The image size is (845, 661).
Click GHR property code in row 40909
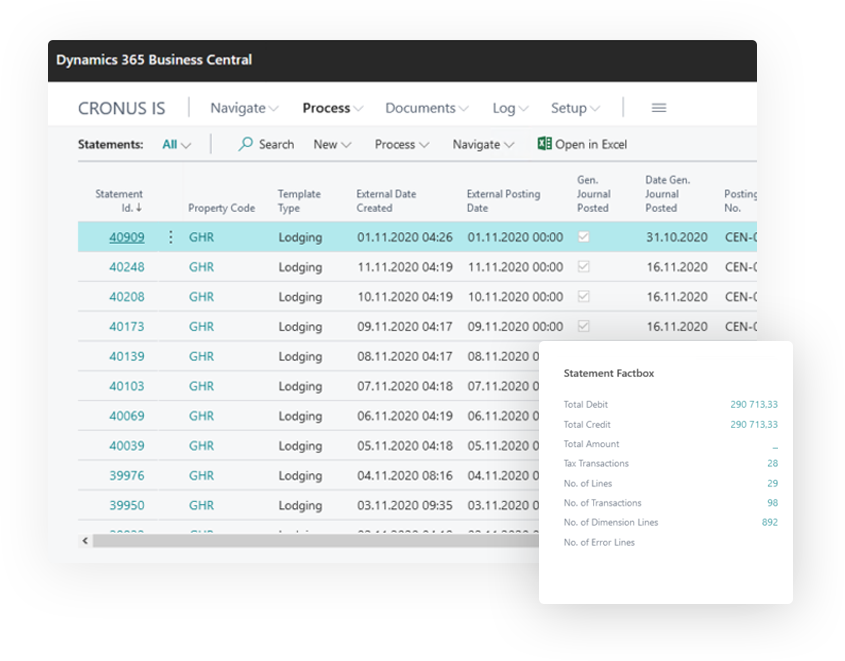click(x=201, y=237)
